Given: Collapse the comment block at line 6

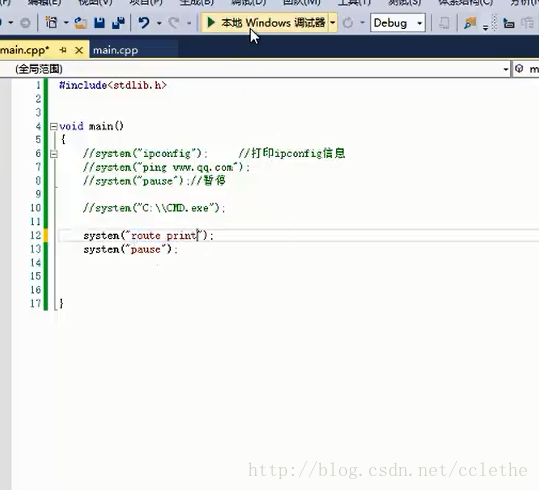Looking at the screenshot, I should [54, 154].
